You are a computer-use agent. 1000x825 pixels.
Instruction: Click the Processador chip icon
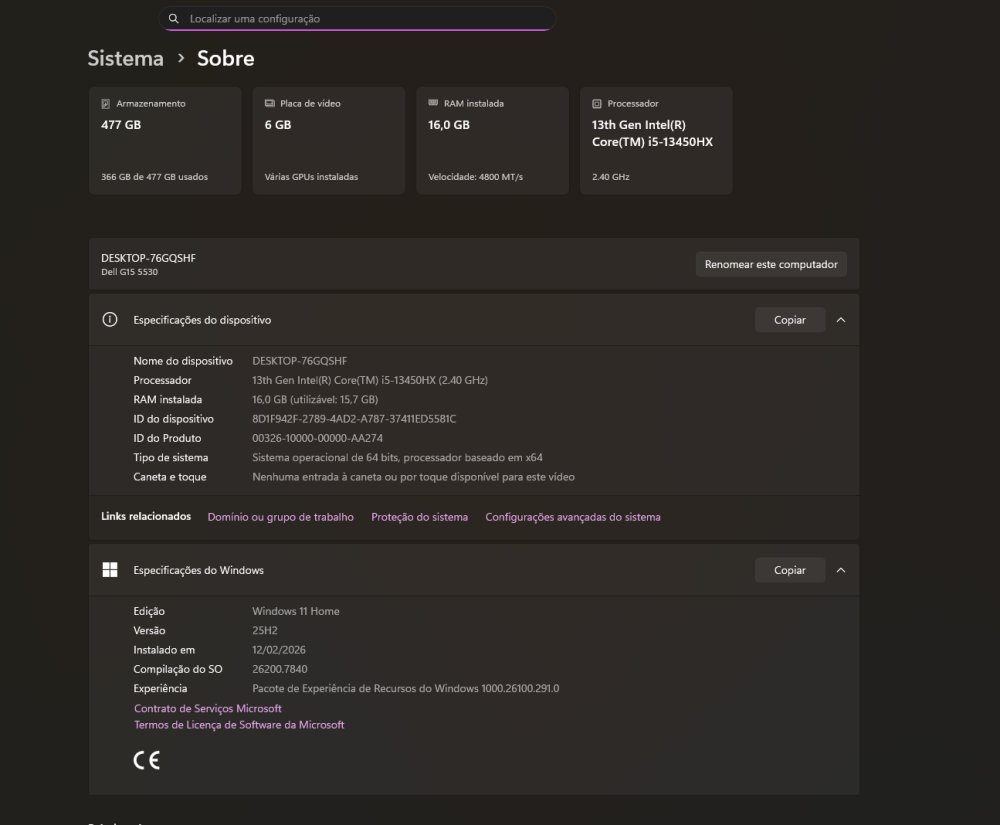pos(597,103)
